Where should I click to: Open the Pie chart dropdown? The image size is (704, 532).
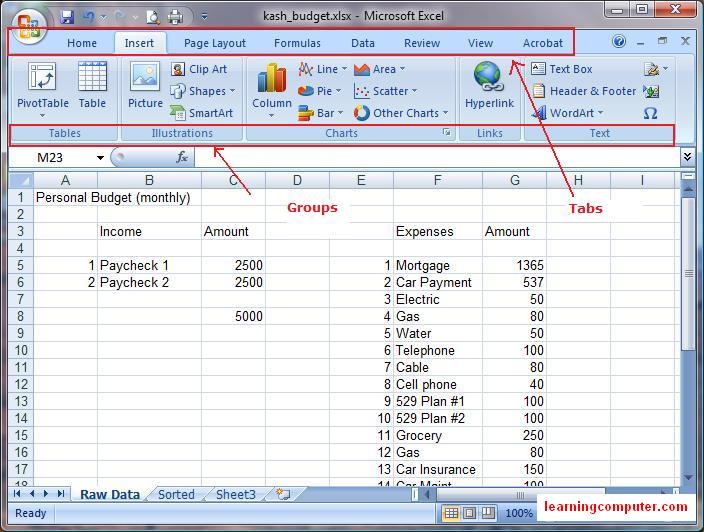tap(319, 91)
